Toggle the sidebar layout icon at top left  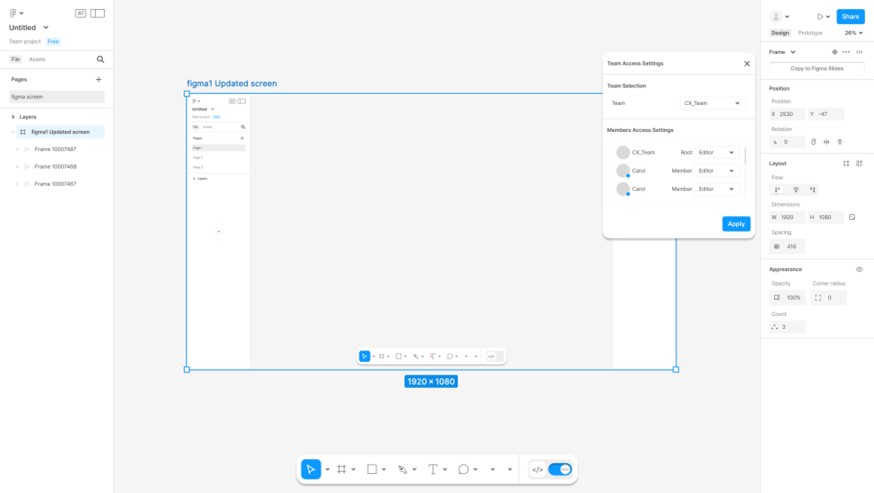click(98, 13)
